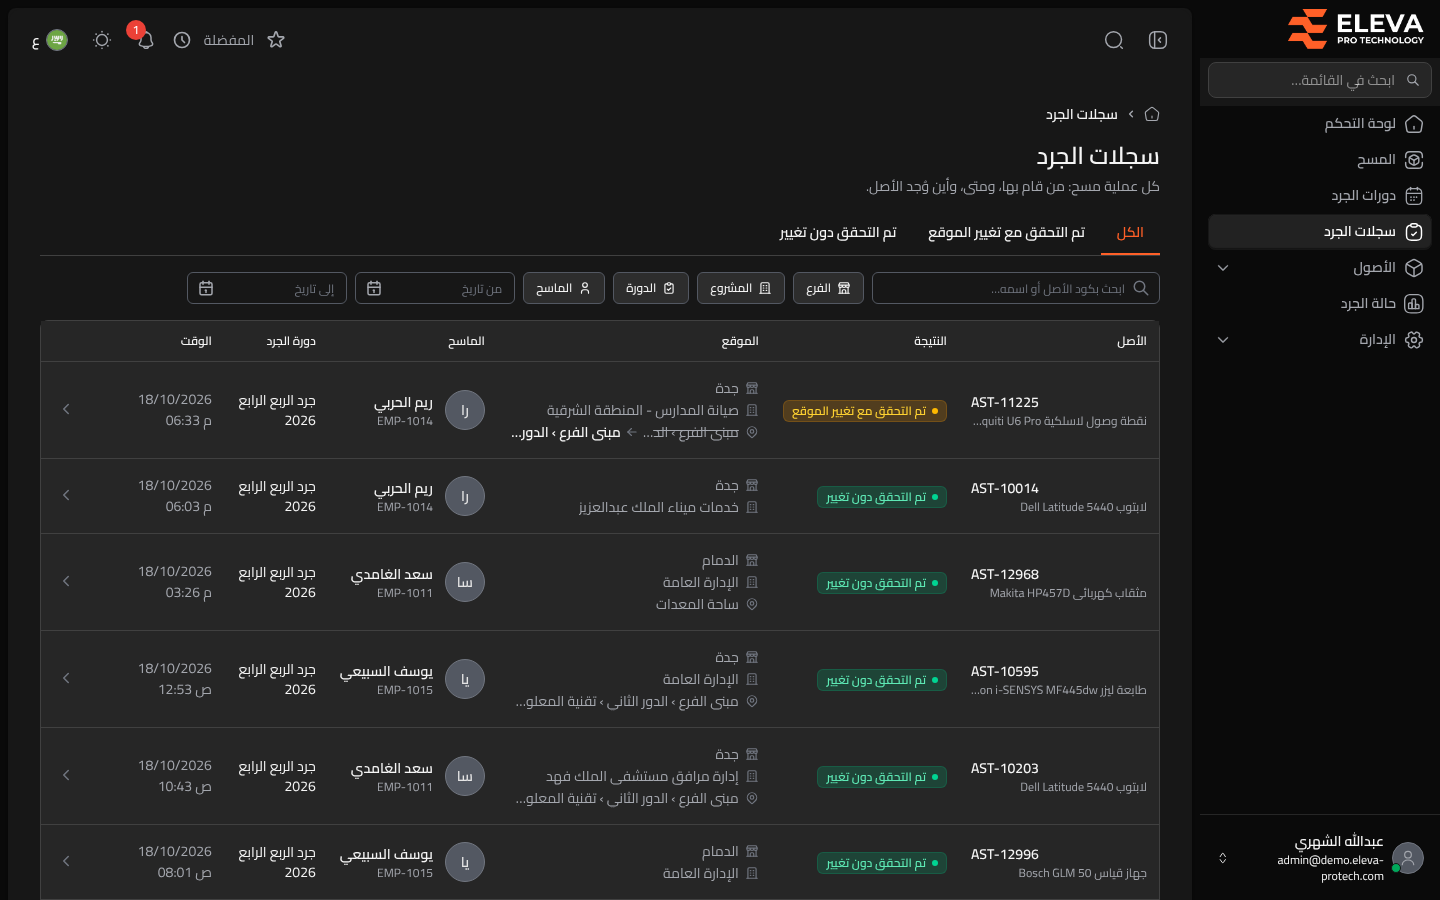Click the سجلات الجرد breadcrumb link

(x=1082, y=114)
